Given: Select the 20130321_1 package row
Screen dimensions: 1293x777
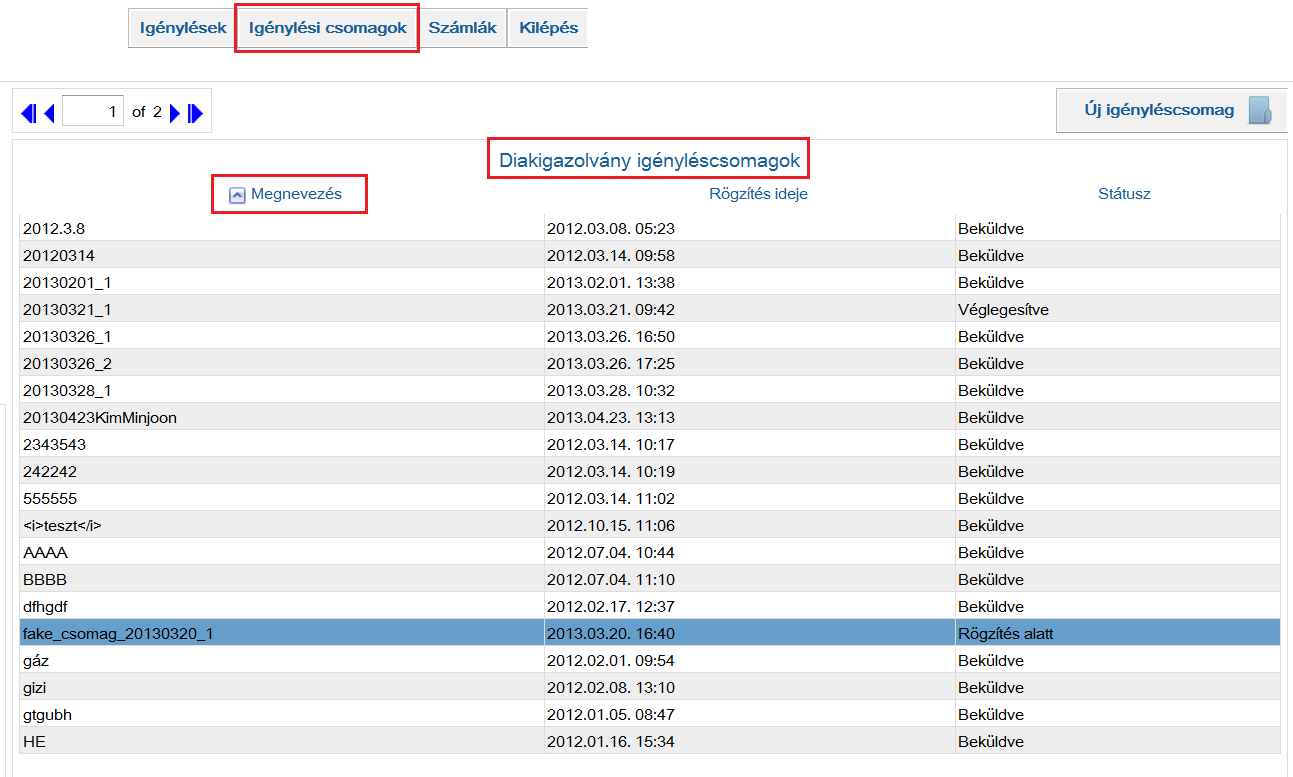Looking at the screenshot, I should pos(650,309).
